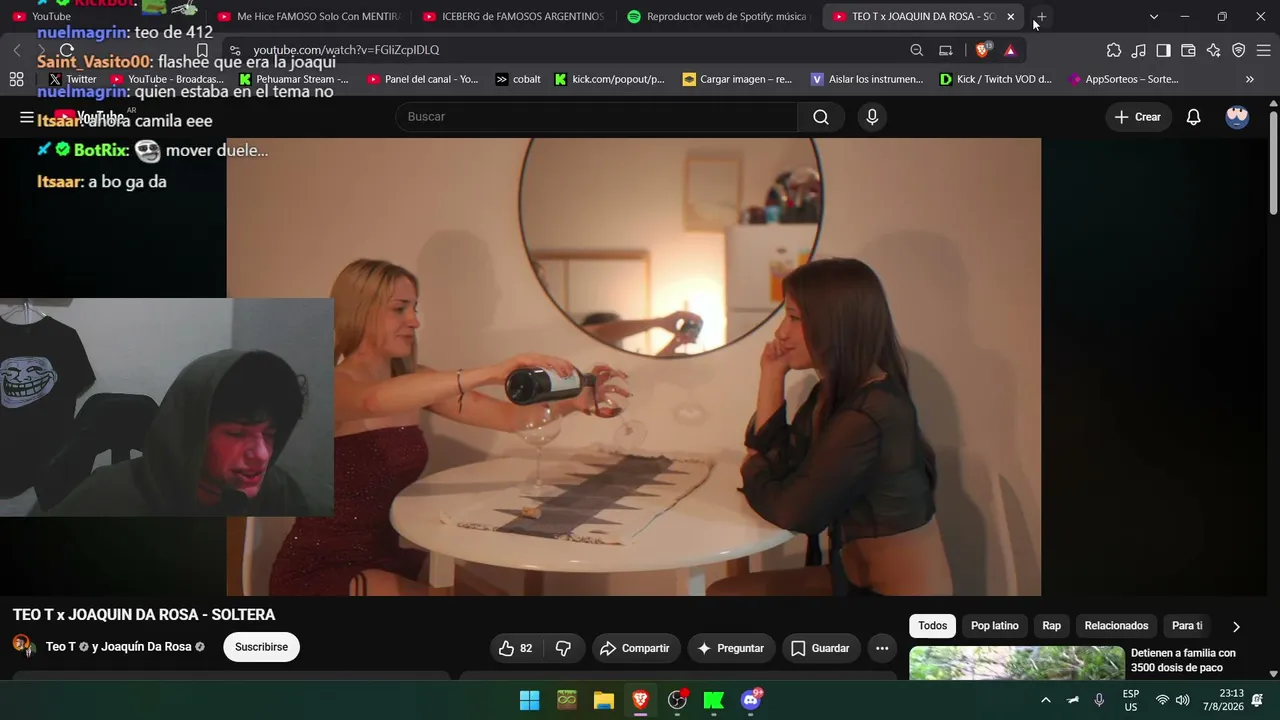Viewport: 1280px width, 720px height.
Task: Open the Brave browser taskbar icon
Action: pyautogui.click(x=640, y=700)
